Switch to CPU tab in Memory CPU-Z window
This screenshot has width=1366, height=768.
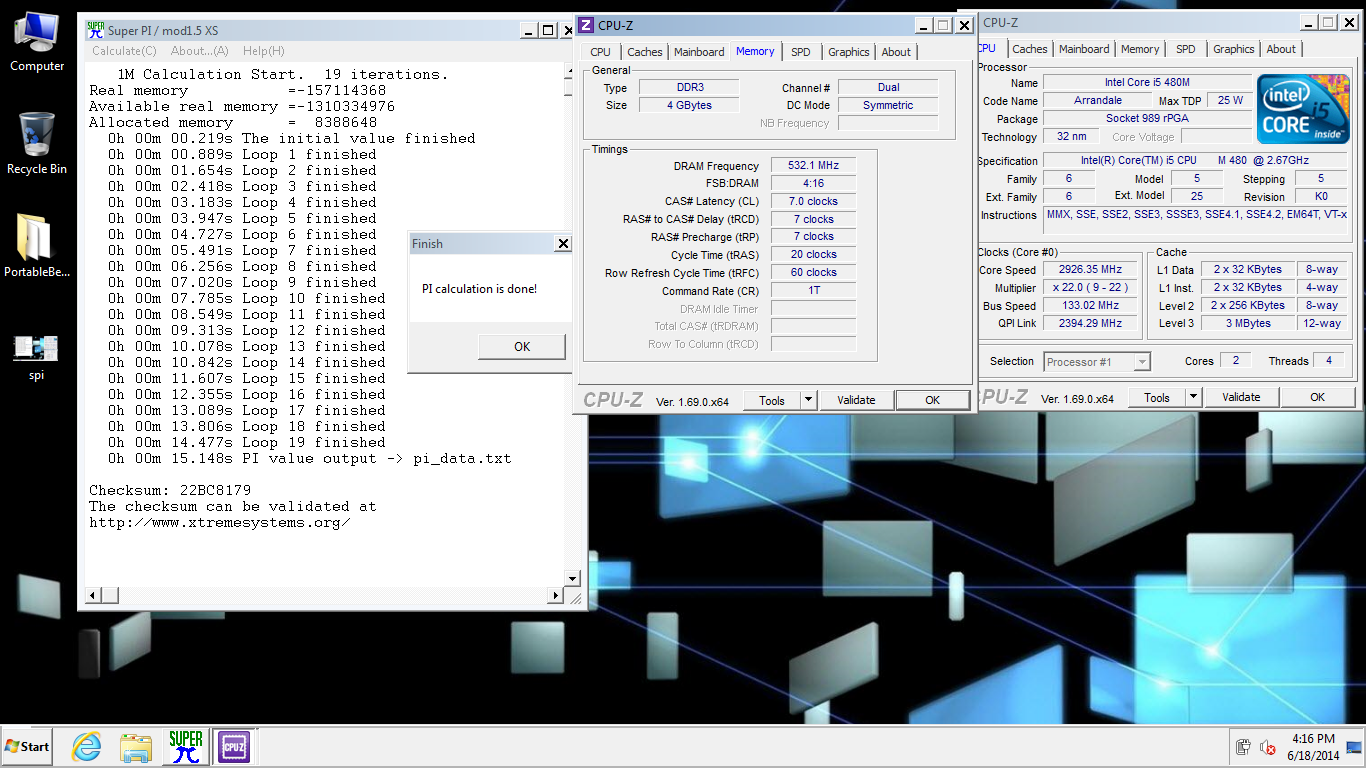pyautogui.click(x=600, y=52)
